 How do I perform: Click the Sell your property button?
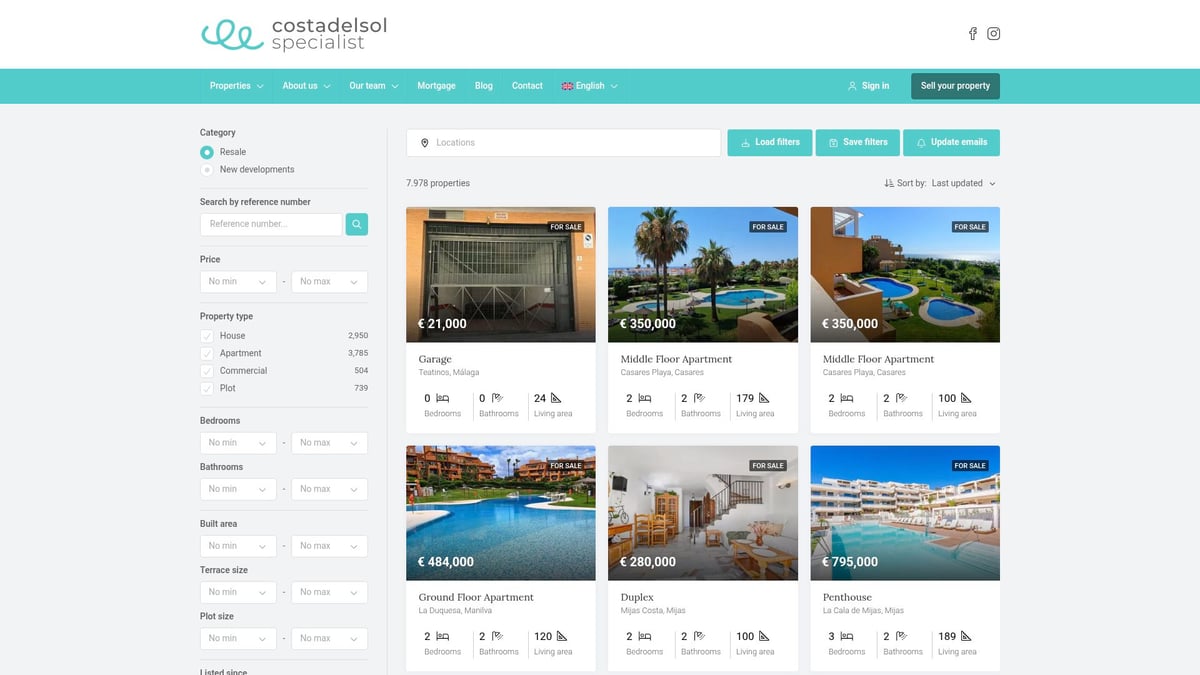coord(954,86)
